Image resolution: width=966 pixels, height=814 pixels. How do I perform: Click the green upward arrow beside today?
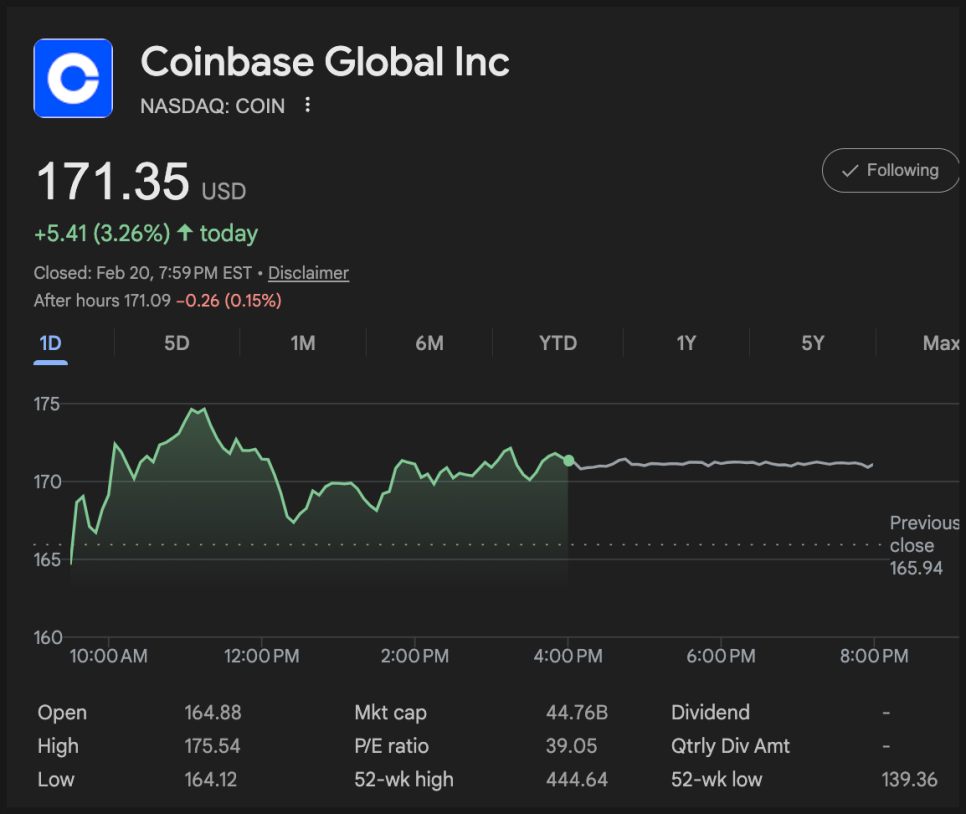click(x=185, y=233)
